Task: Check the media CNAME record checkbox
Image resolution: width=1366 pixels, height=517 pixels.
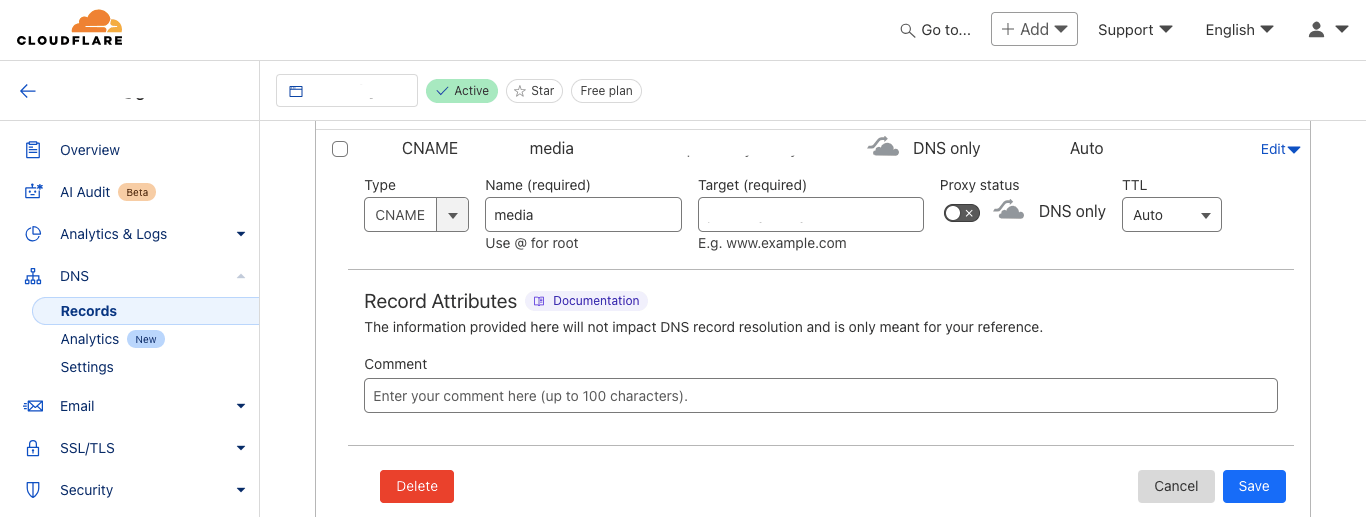Action: (340, 149)
